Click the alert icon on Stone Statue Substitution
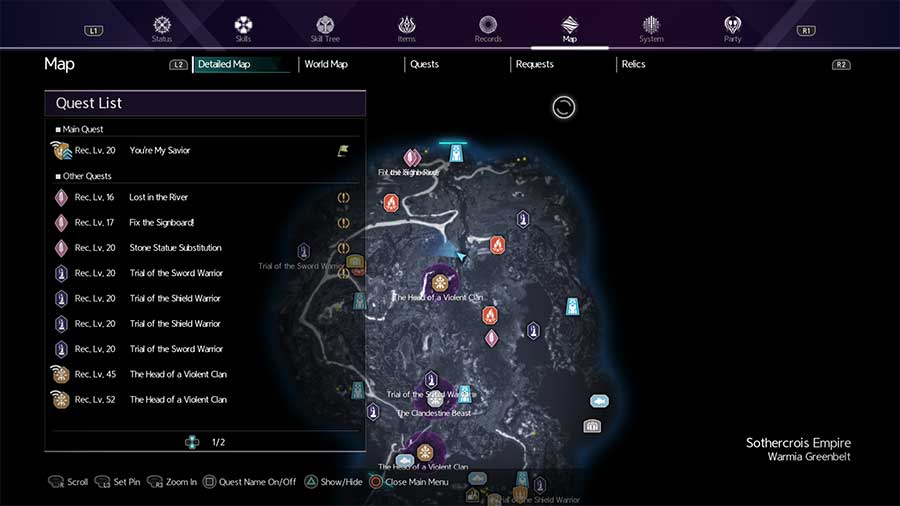This screenshot has height=506, width=900. (x=343, y=248)
